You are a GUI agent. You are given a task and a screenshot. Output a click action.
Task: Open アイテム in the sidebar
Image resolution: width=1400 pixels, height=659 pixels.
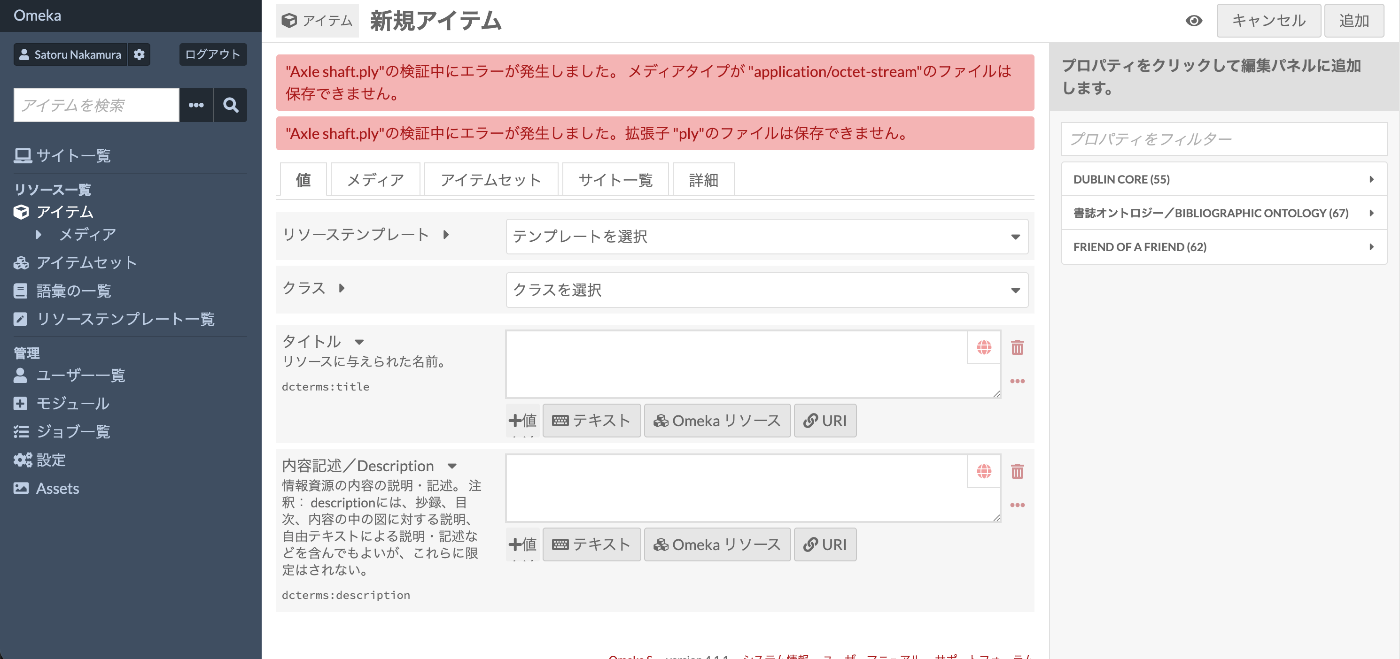(x=54, y=212)
